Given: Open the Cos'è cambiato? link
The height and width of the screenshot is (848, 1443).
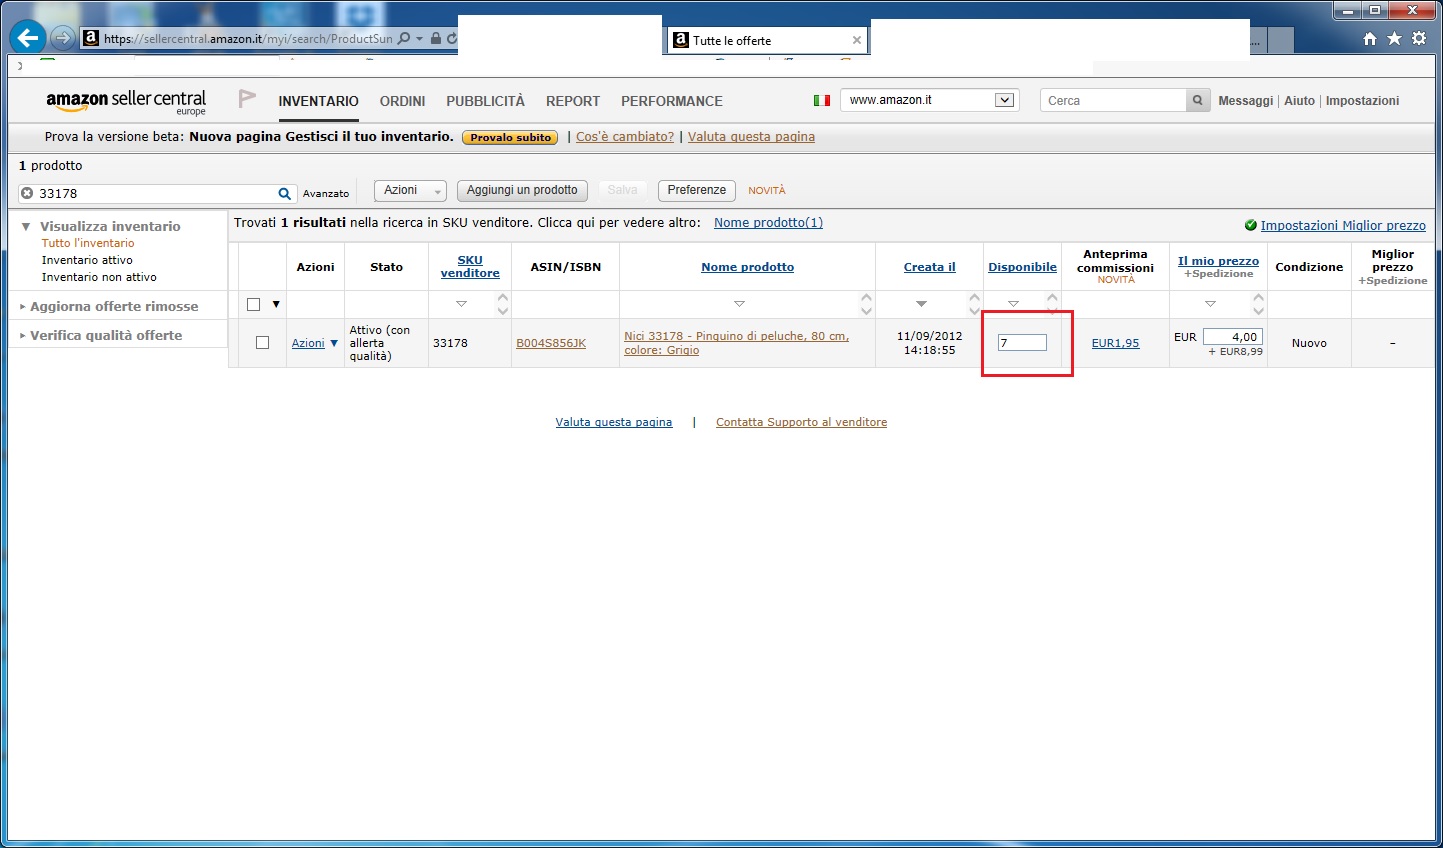Looking at the screenshot, I should (x=625, y=137).
